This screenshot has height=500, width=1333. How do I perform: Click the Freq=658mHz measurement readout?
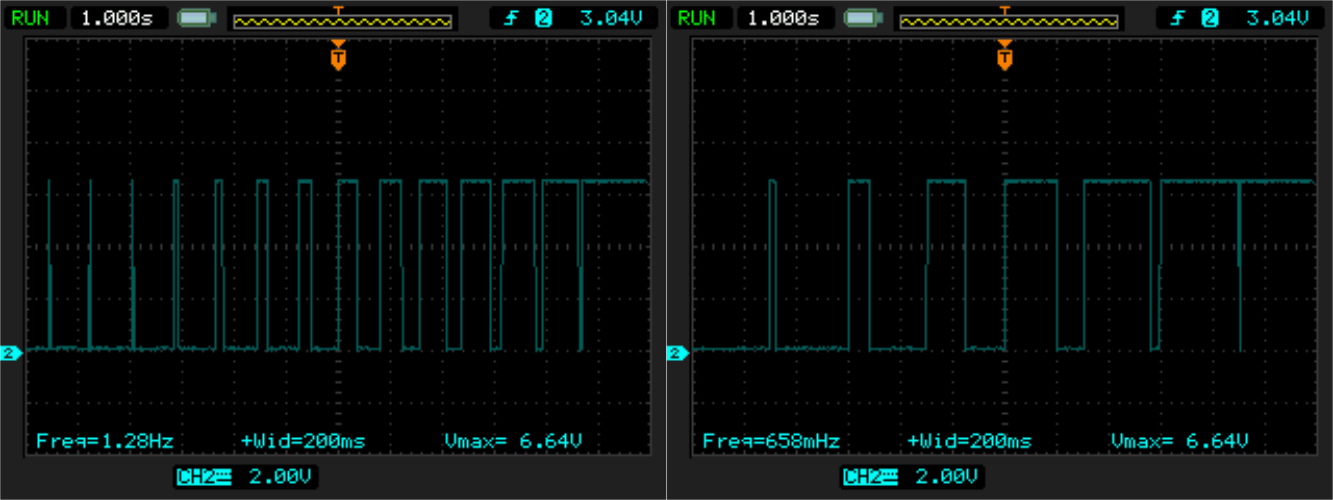771,441
